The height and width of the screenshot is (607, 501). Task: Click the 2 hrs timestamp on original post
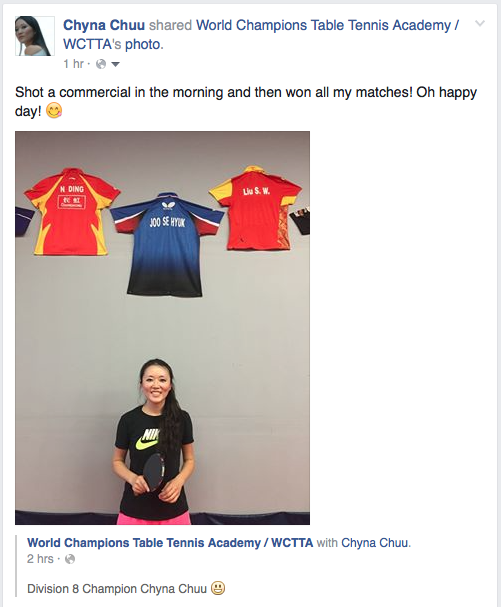[40, 559]
